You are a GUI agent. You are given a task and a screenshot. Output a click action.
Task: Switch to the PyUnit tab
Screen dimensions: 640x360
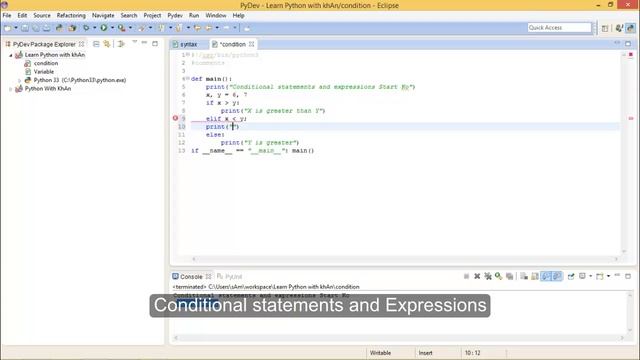pyautogui.click(x=229, y=277)
